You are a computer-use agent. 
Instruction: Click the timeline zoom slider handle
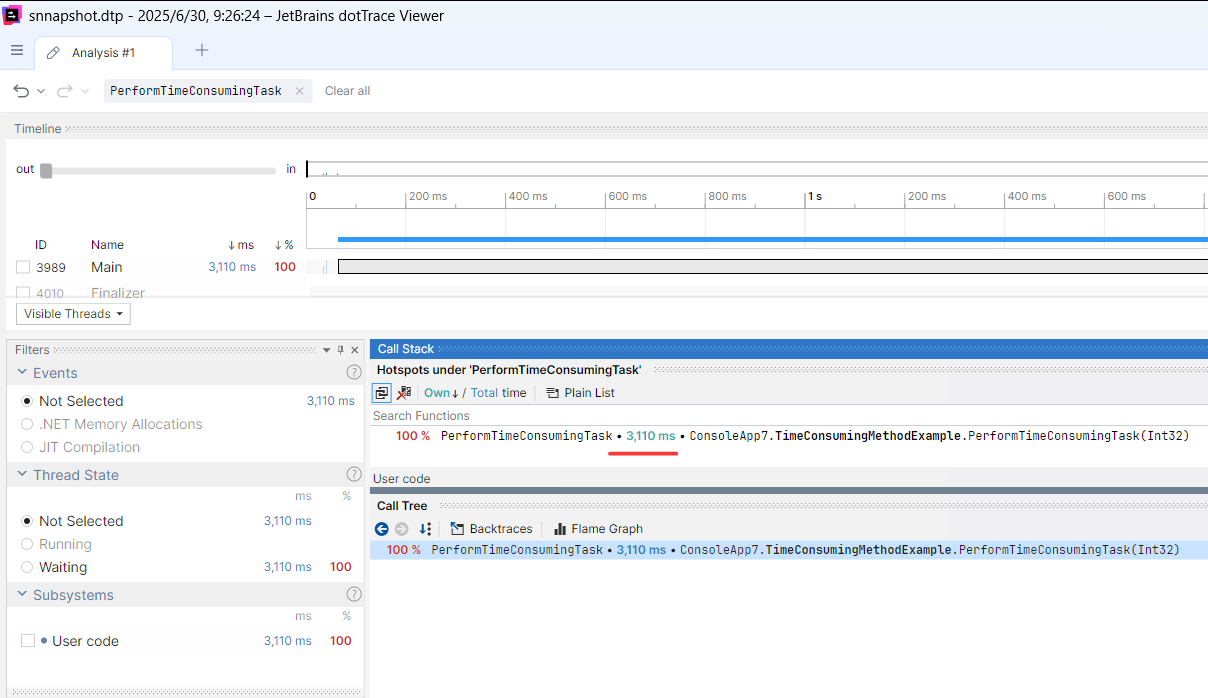tap(46, 170)
